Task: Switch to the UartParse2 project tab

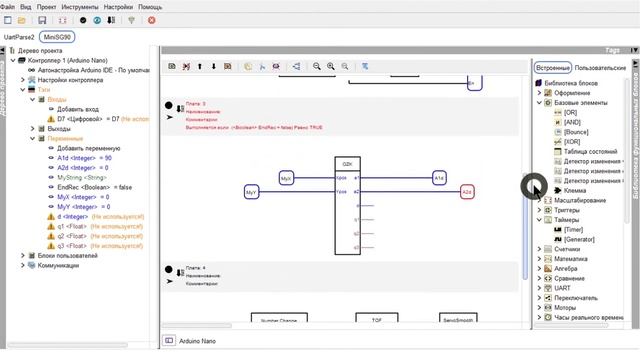Action: click(x=19, y=37)
